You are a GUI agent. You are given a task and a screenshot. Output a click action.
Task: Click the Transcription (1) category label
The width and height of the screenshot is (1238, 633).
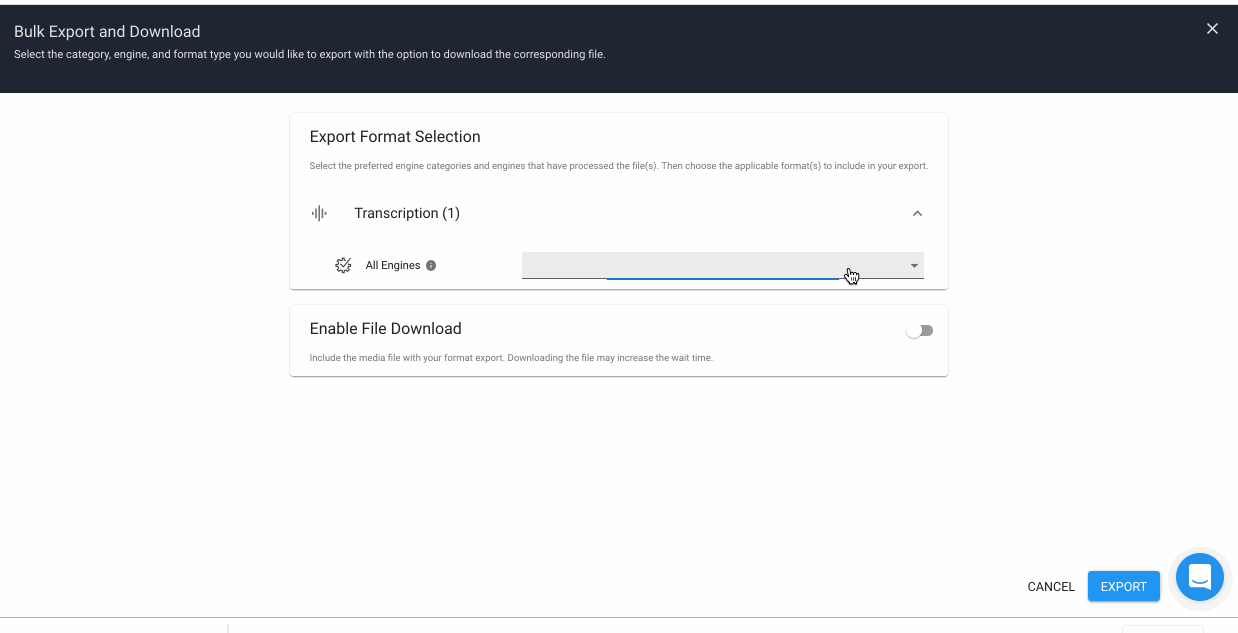[407, 213]
